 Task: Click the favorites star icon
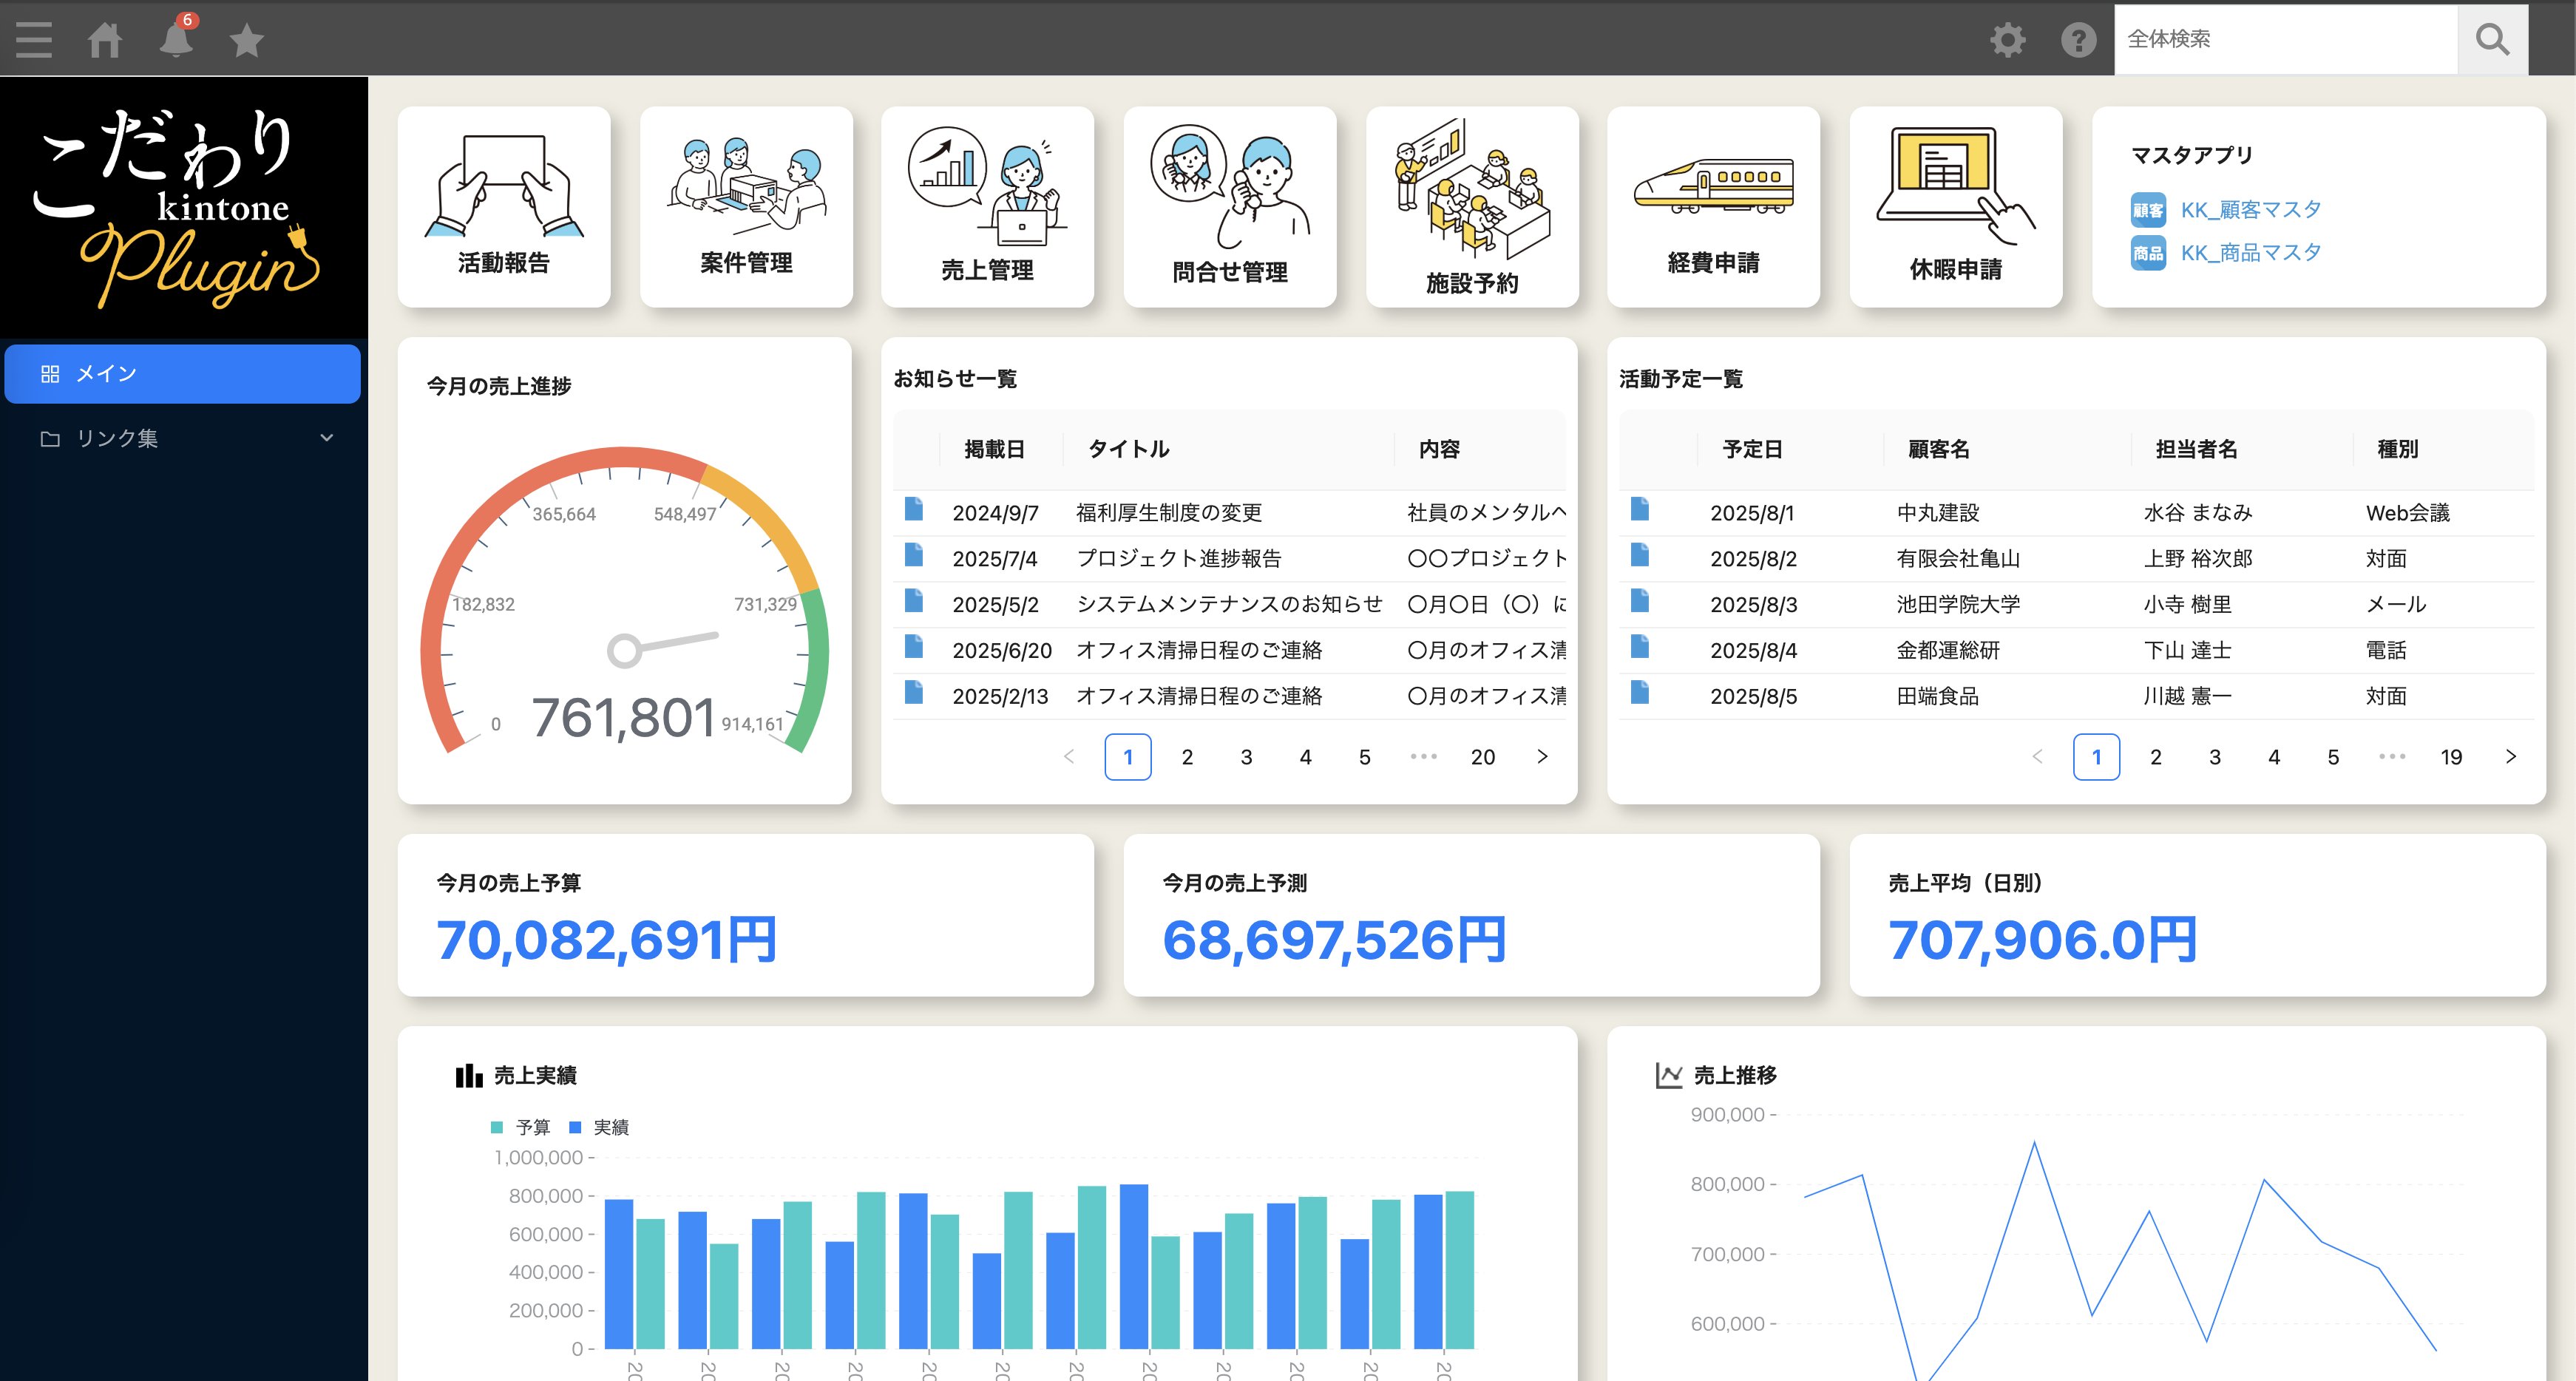pyautogui.click(x=246, y=41)
